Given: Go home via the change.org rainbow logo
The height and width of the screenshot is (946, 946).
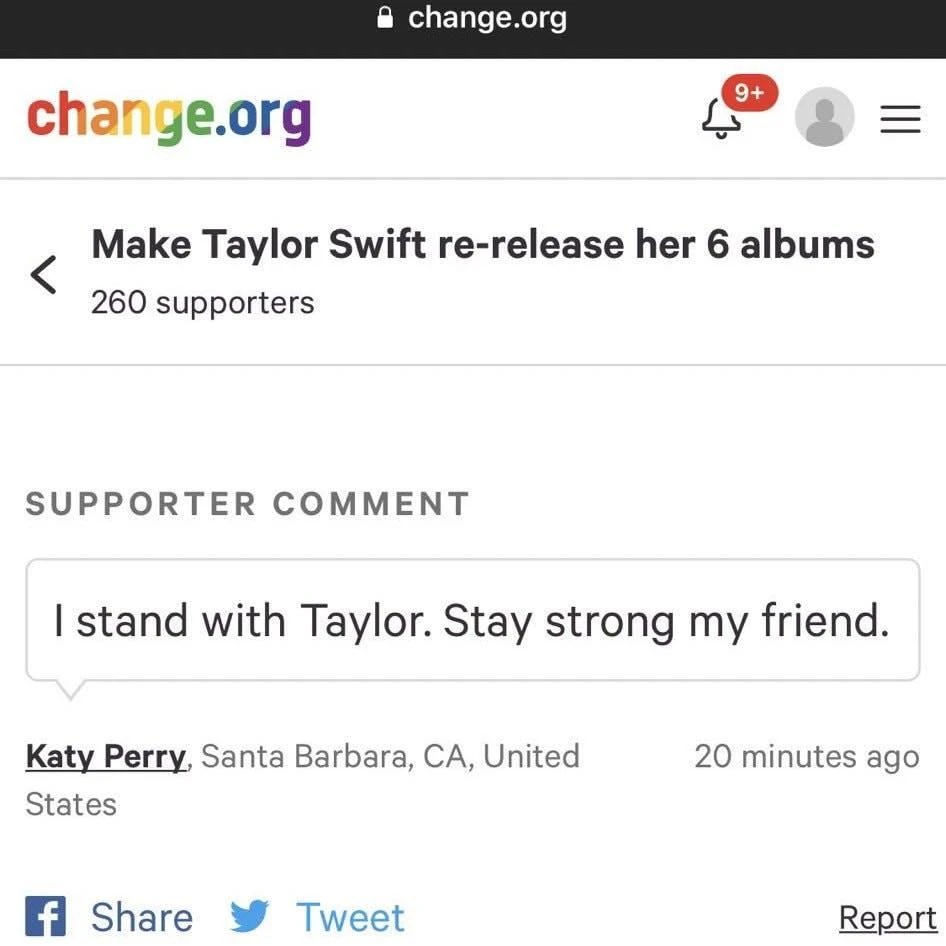Looking at the screenshot, I should 168,119.
